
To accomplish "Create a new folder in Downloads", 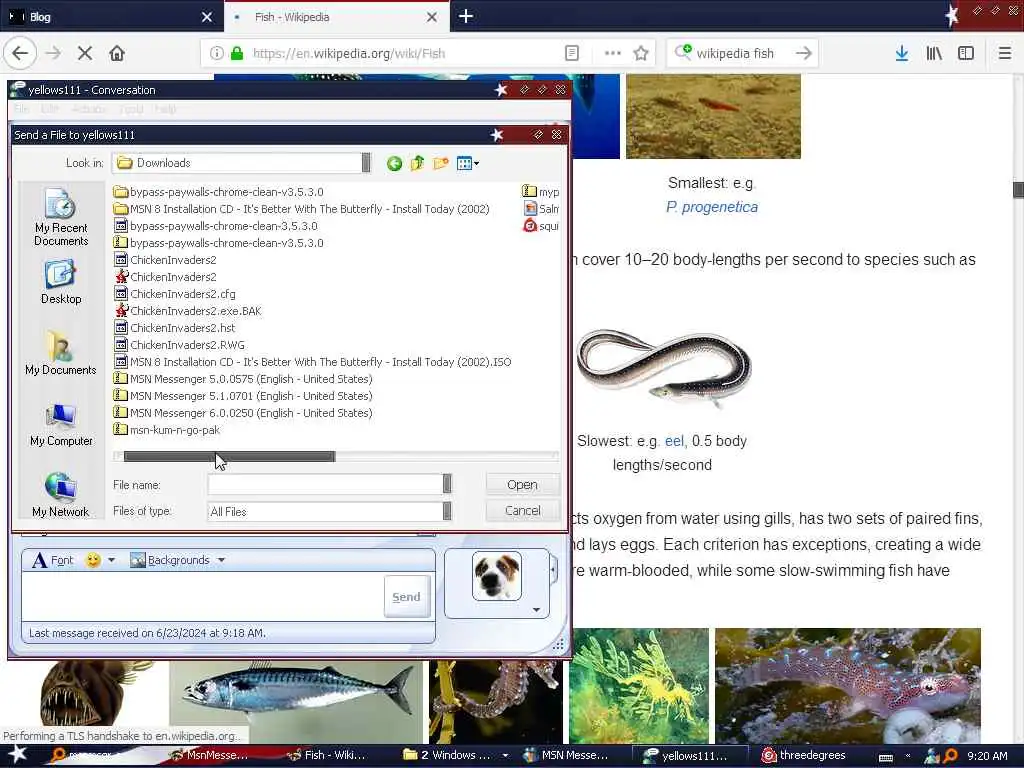I will 441,163.
